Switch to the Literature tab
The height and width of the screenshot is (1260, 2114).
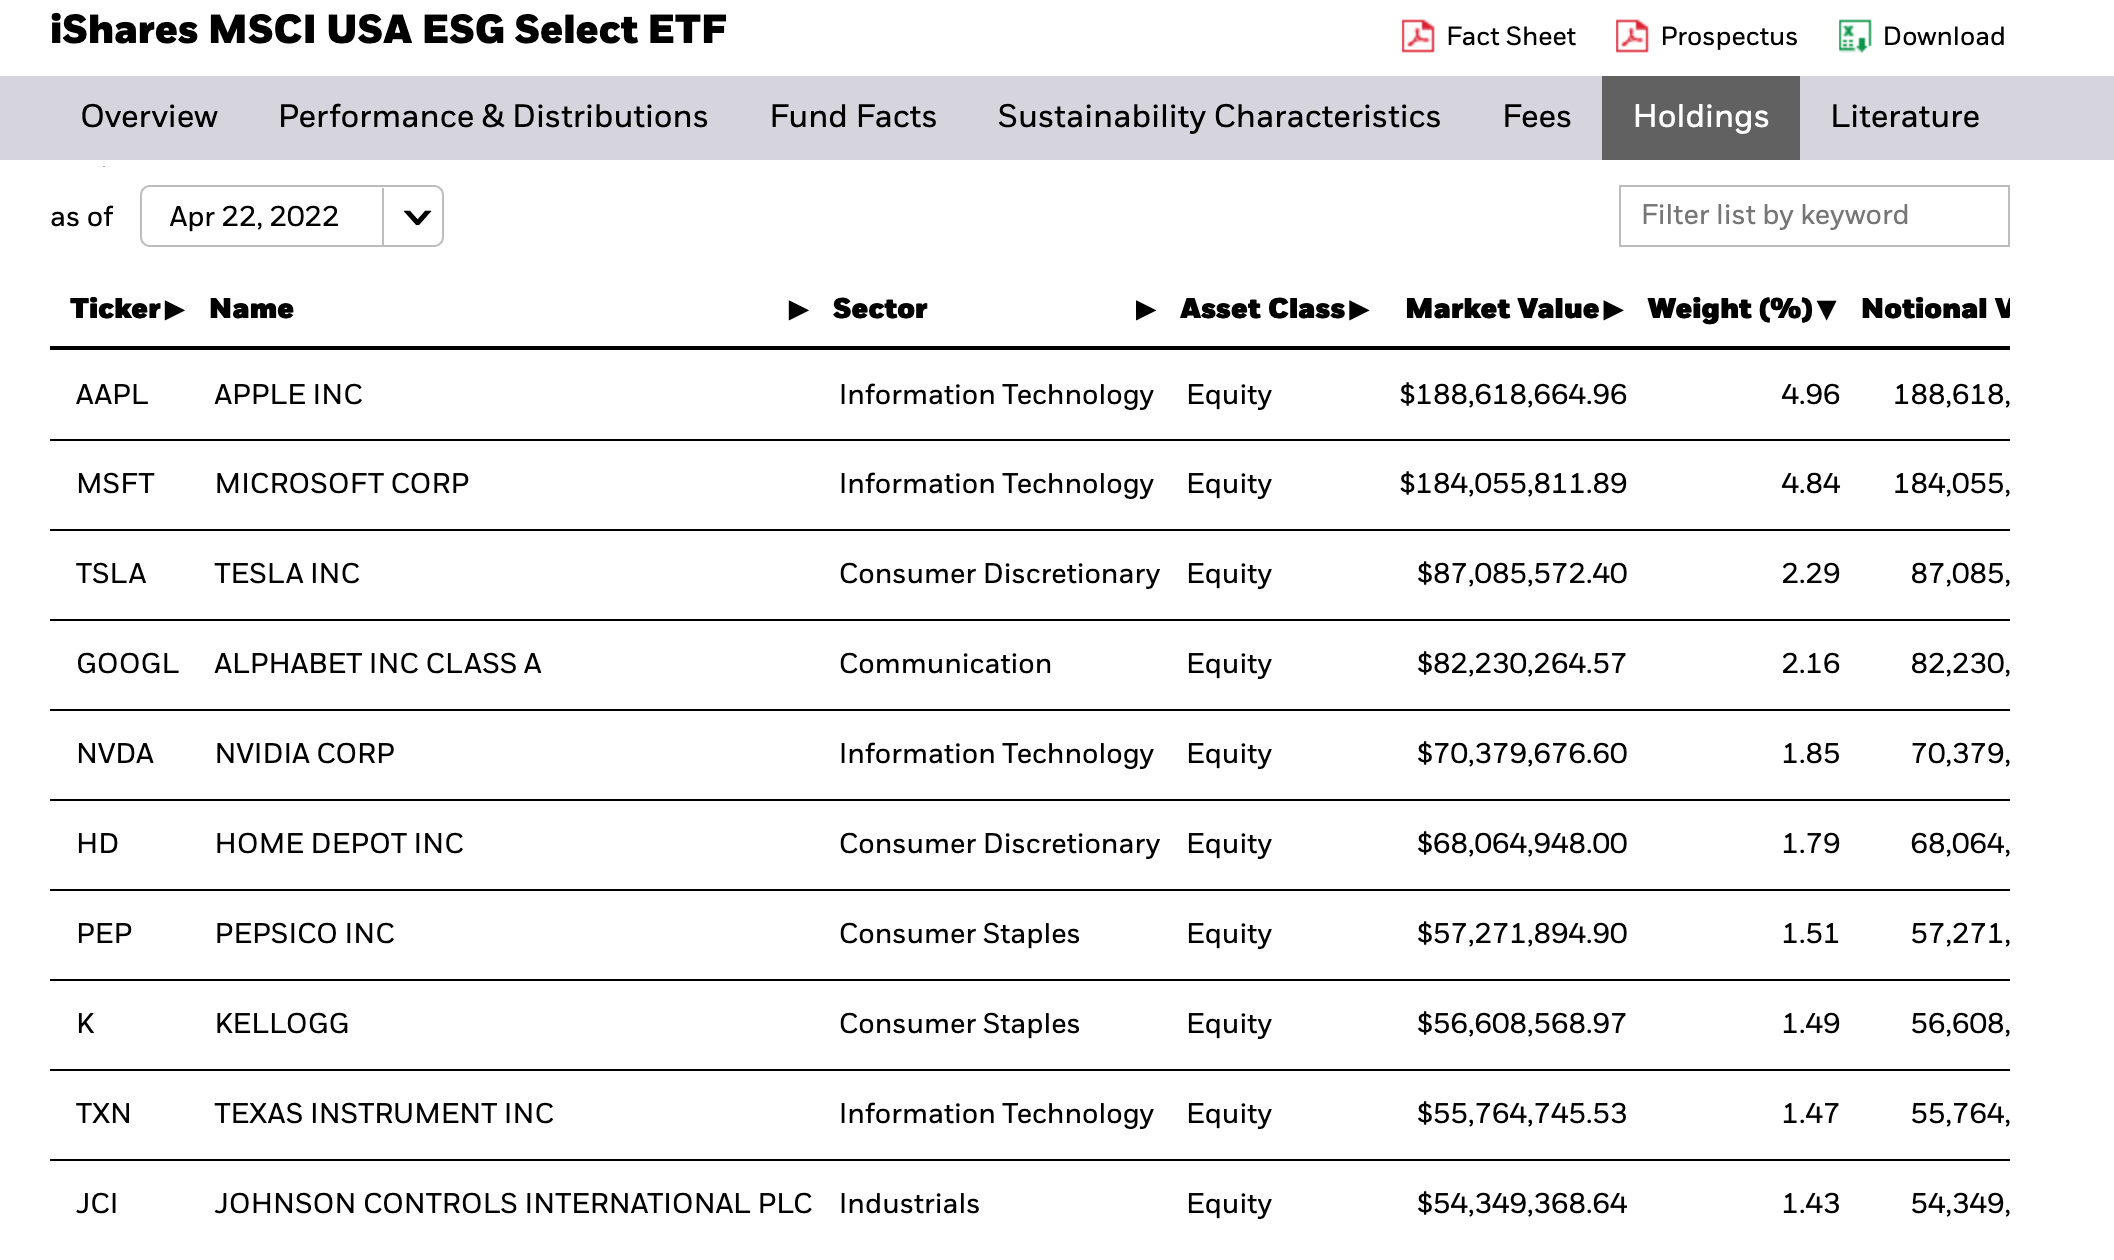pyautogui.click(x=1904, y=117)
